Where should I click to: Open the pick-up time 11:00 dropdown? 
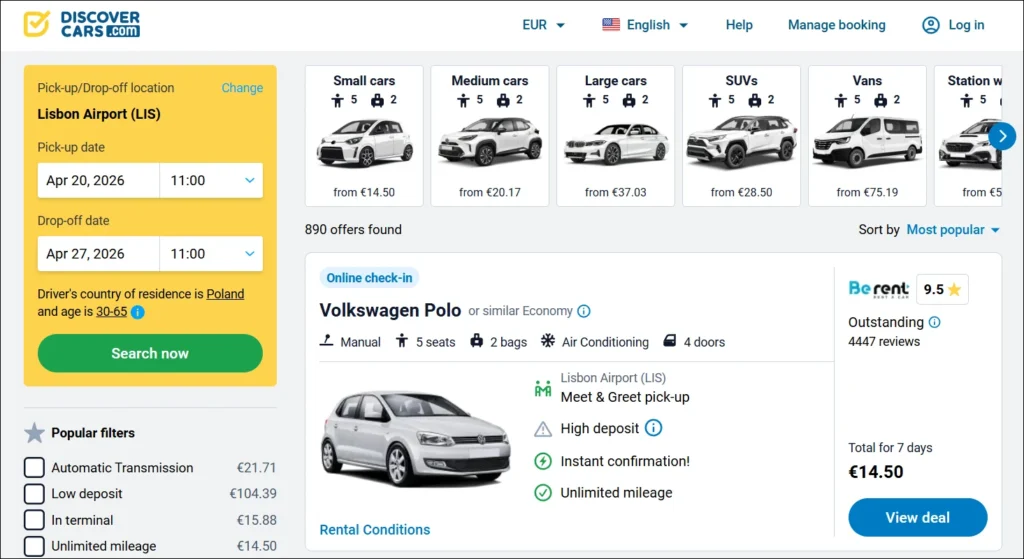(212, 180)
